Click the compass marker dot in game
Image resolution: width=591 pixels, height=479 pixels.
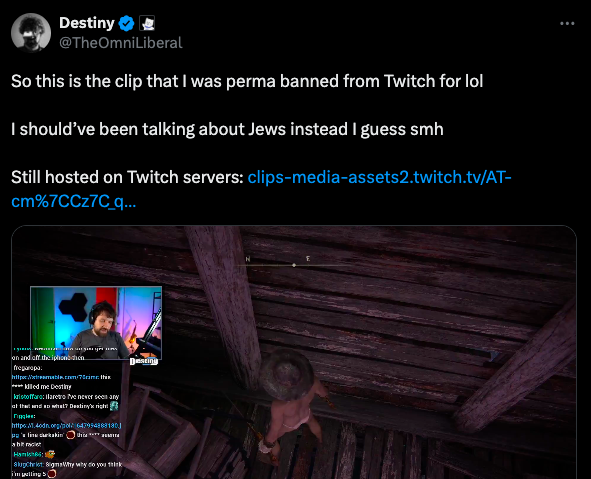pos(294,265)
